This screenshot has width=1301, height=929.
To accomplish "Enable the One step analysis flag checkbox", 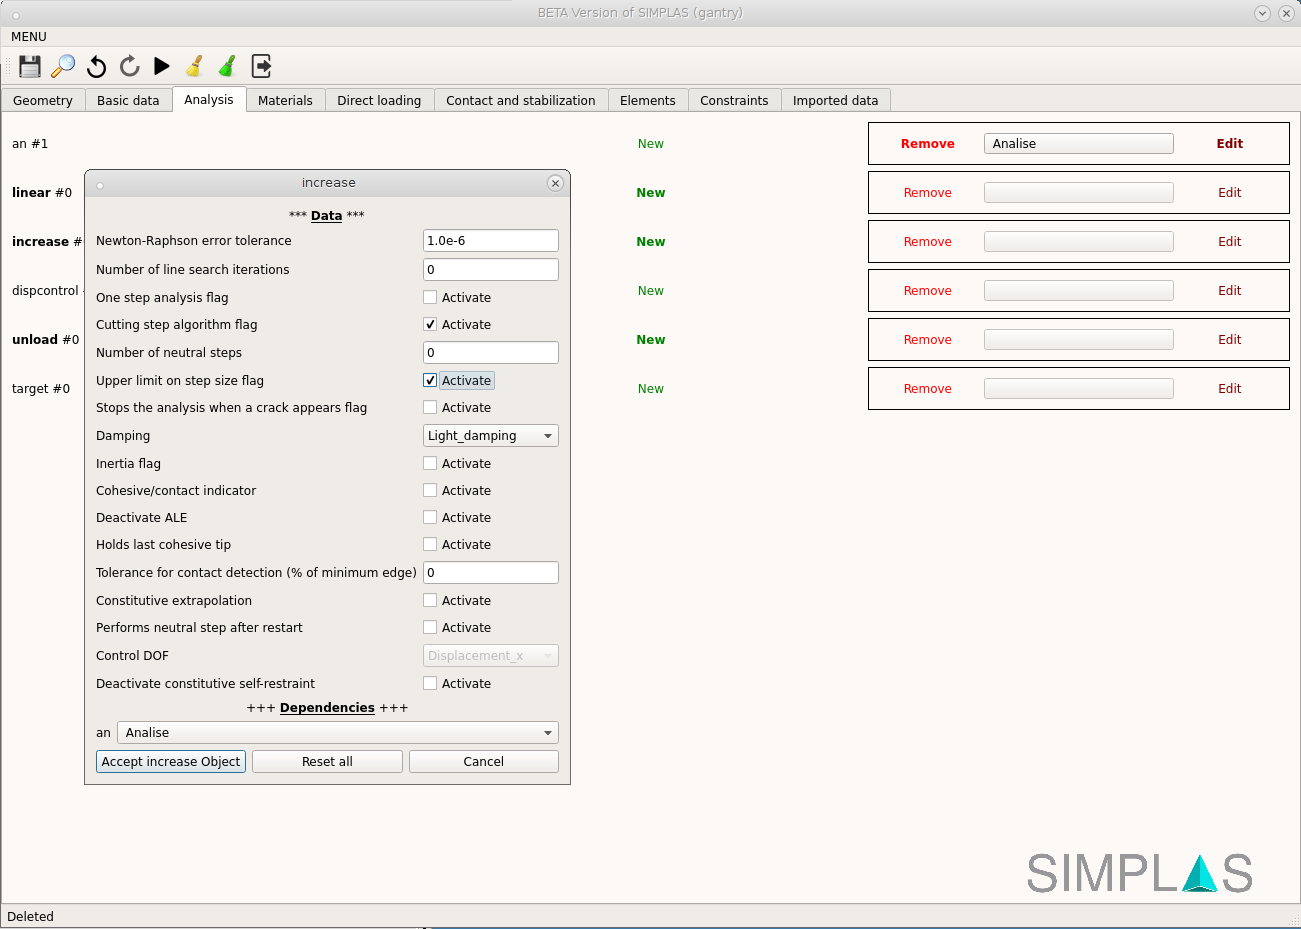I will pyautogui.click(x=430, y=297).
